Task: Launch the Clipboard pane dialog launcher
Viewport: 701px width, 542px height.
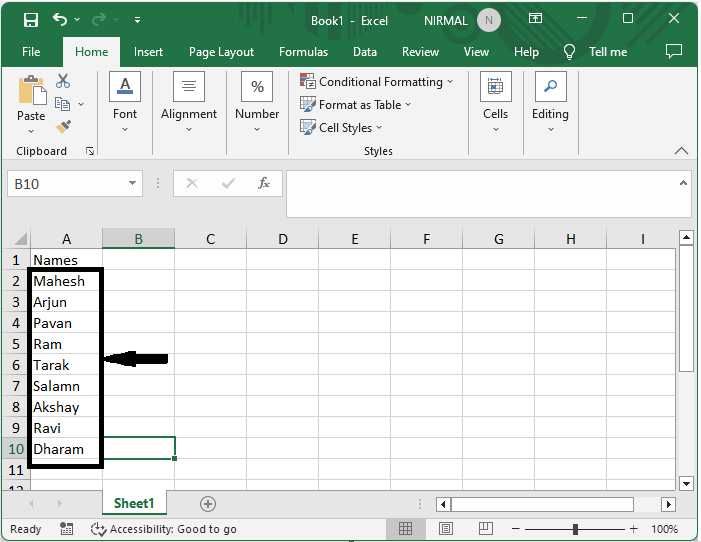Action: [x=90, y=151]
